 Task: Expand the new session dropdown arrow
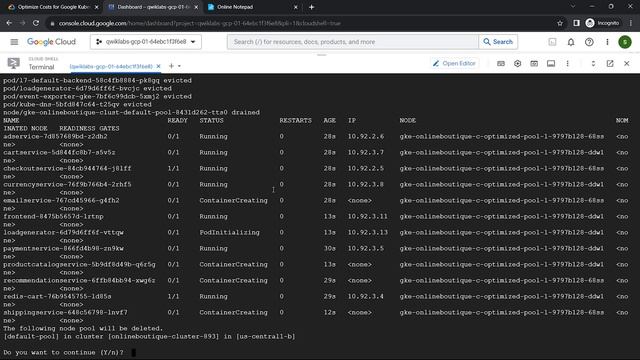pyautogui.click(x=179, y=66)
